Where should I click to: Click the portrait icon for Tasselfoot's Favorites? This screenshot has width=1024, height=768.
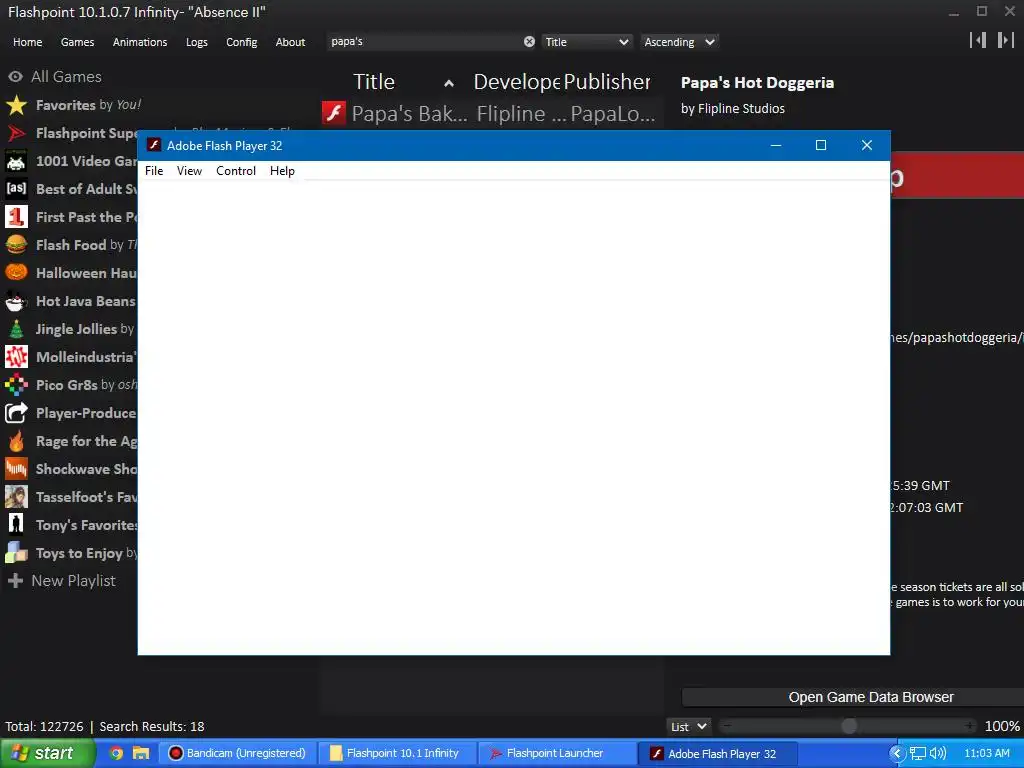point(16,497)
